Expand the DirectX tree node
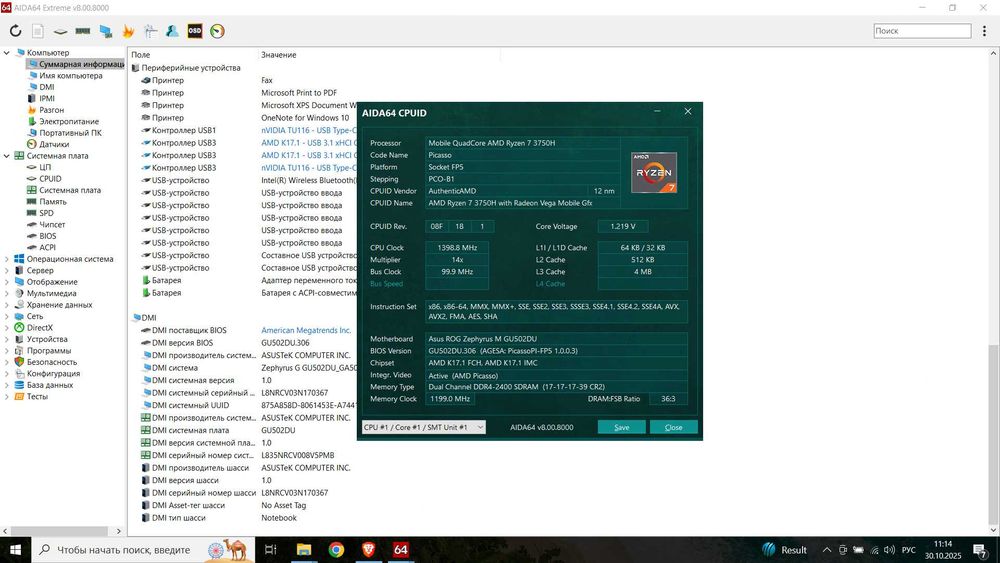1000x563 pixels. click(6, 328)
